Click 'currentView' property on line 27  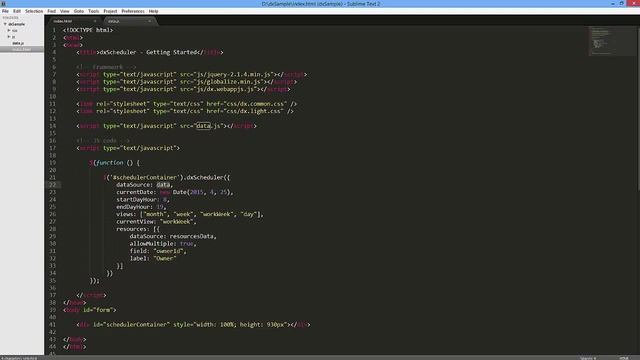coord(134,222)
